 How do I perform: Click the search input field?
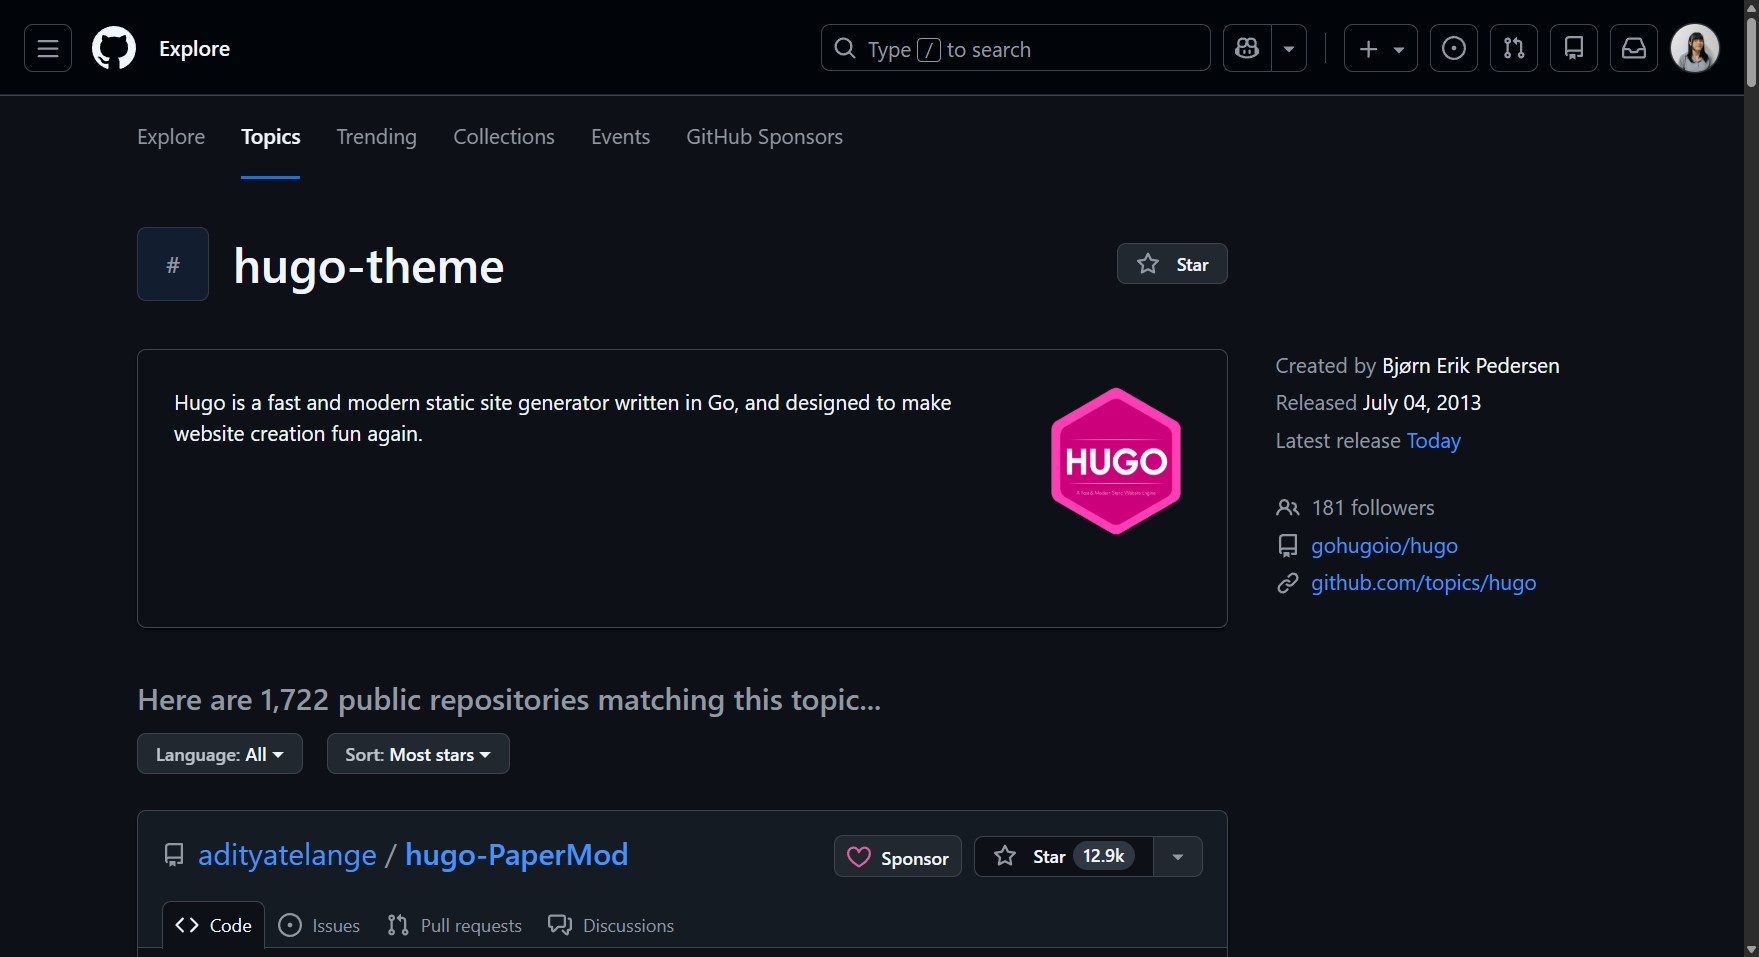coord(1014,47)
